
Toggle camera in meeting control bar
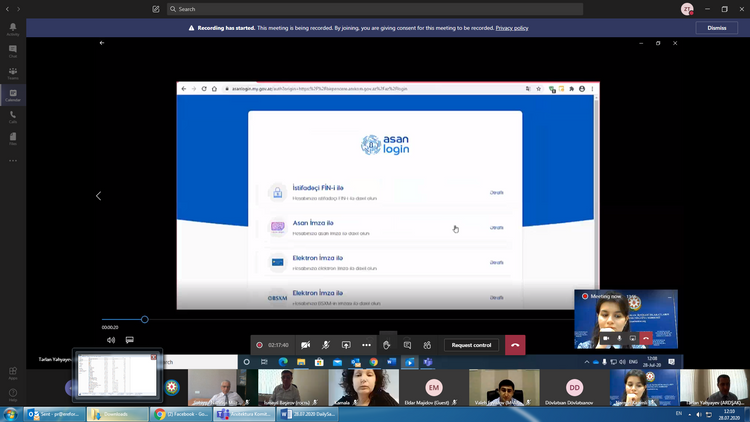tap(306, 345)
